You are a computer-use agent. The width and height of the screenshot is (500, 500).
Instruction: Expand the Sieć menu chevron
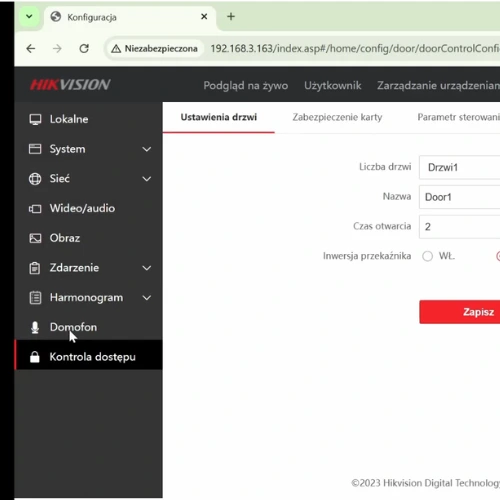click(147, 179)
